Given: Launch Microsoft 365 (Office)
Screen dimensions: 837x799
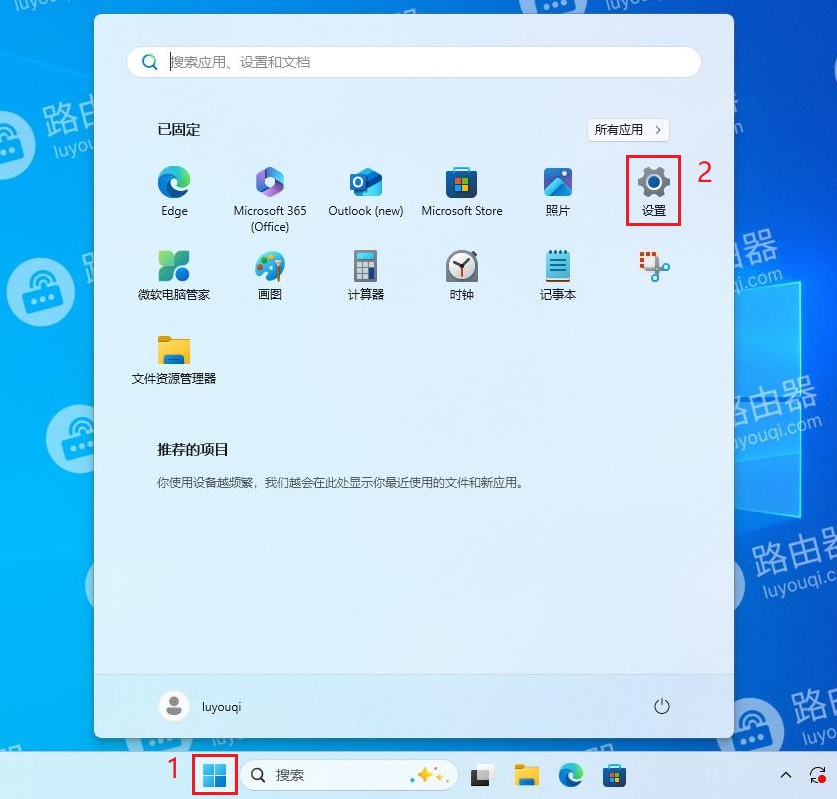Looking at the screenshot, I should pos(270,199).
